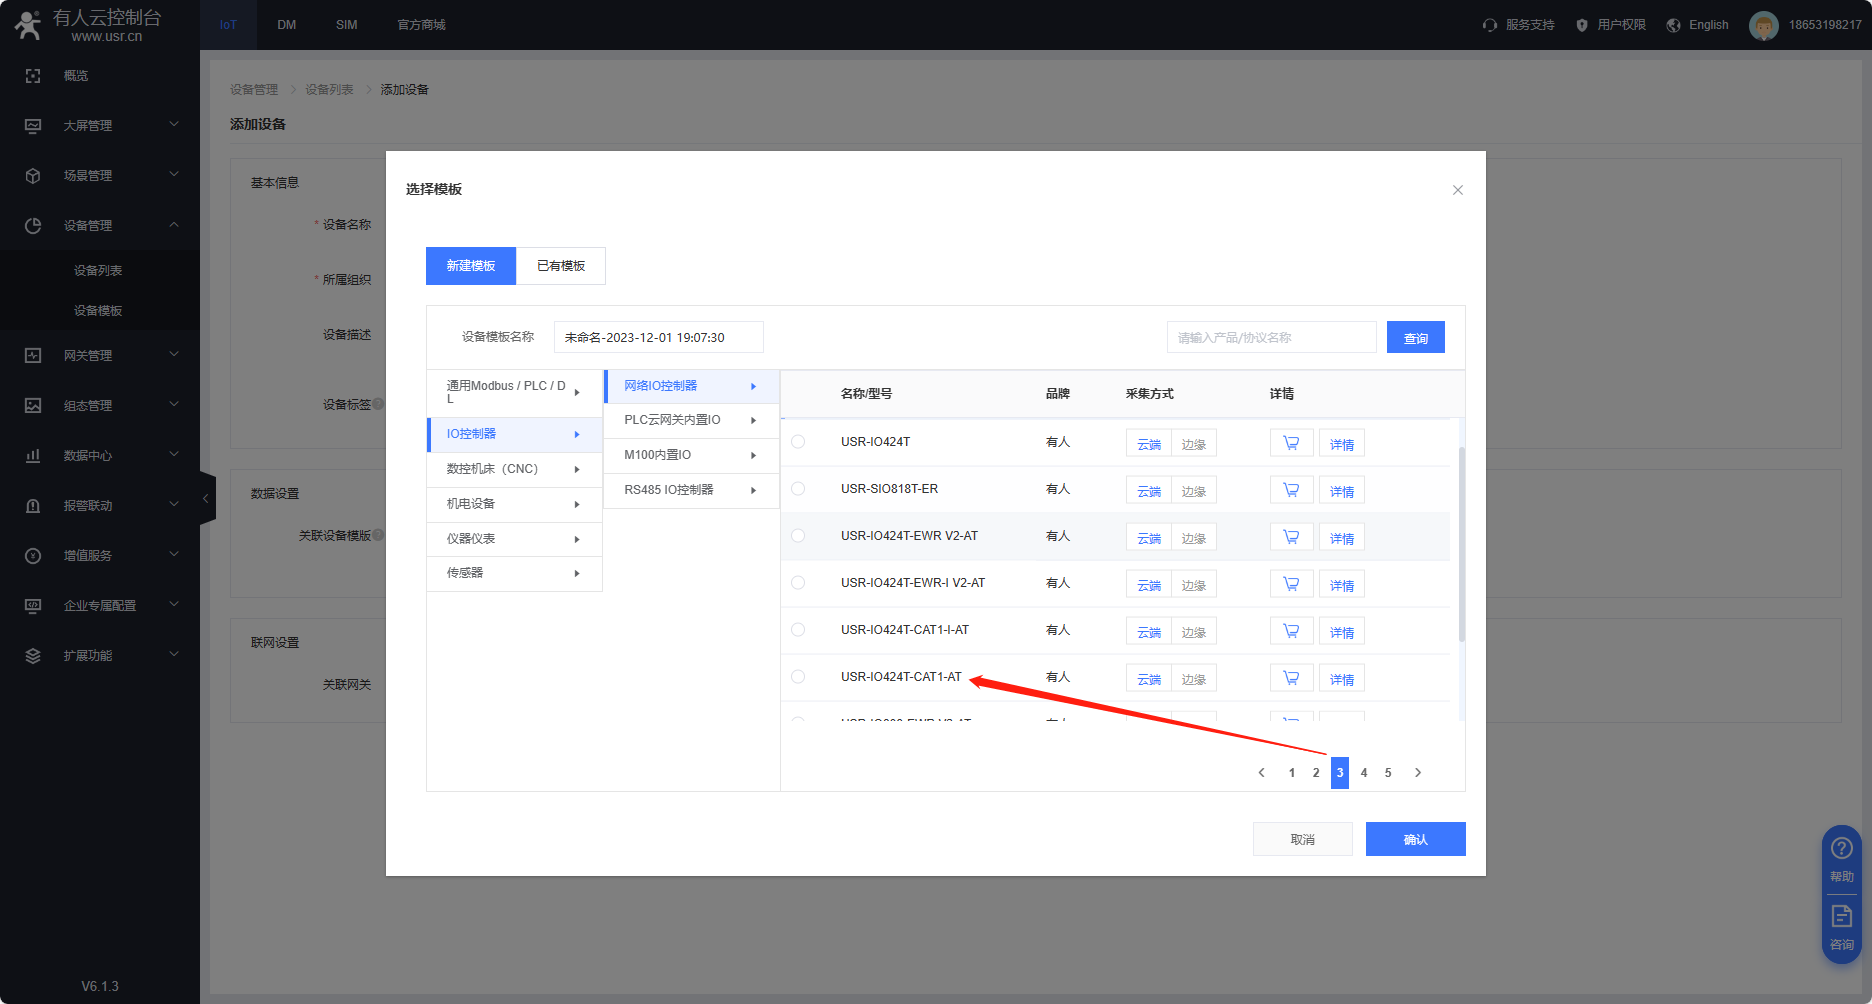Select radio for USR-IO424T-CAT1-AT
Viewport: 1872px width, 1004px height.
(x=798, y=677)
